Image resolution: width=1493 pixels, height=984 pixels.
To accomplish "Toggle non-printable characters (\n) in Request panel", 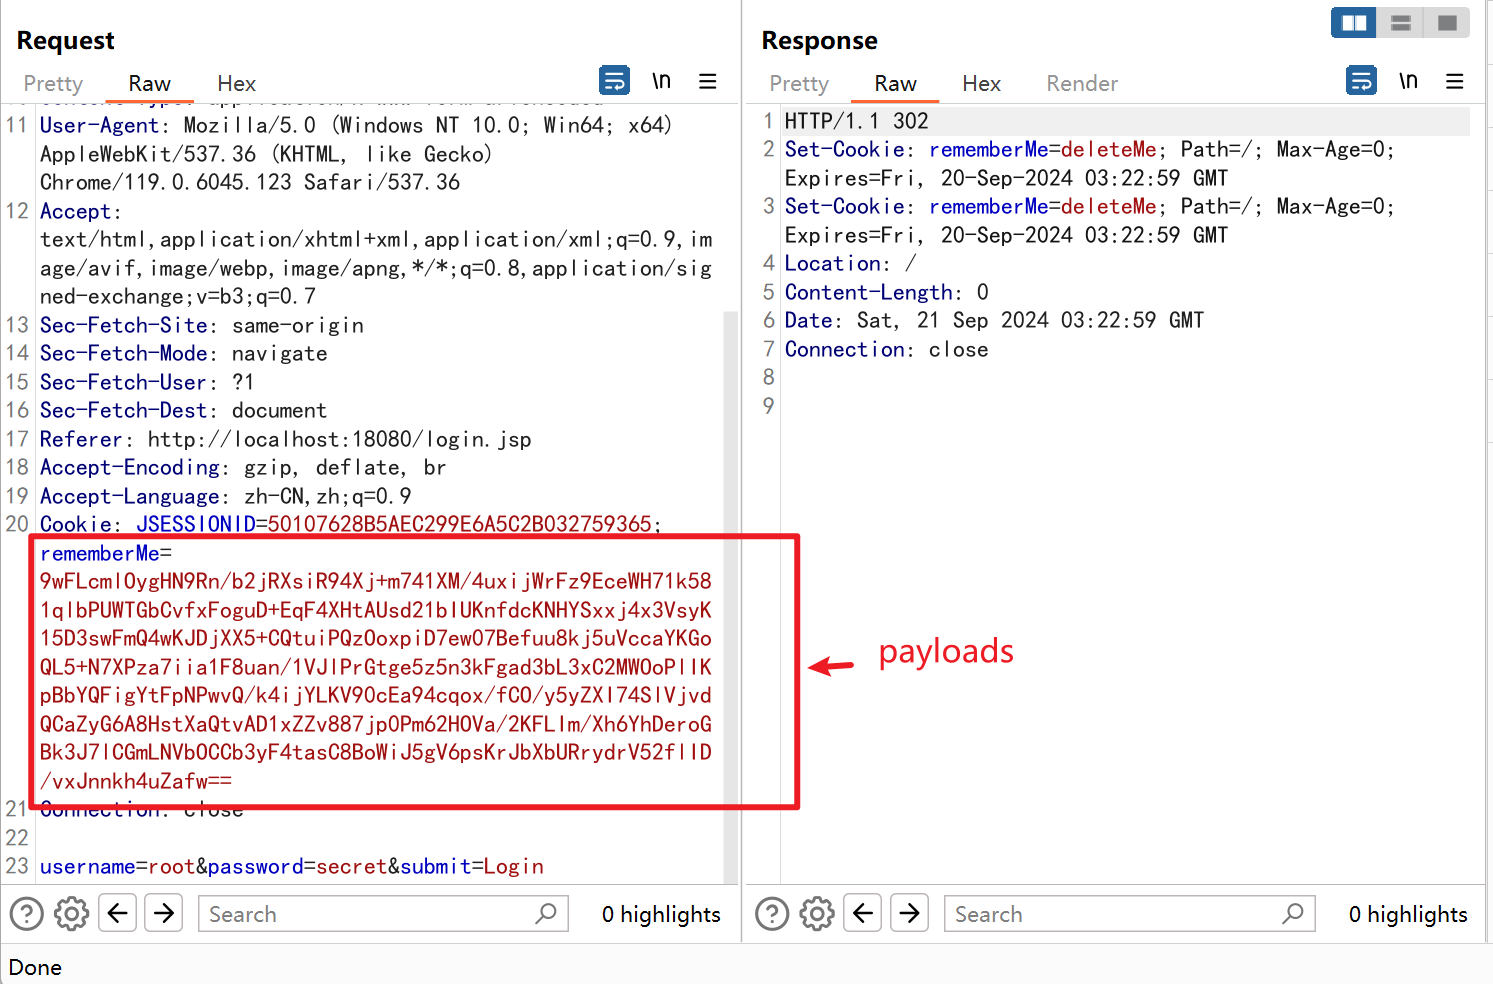I will pyautogui.click(x=661, y=81).
